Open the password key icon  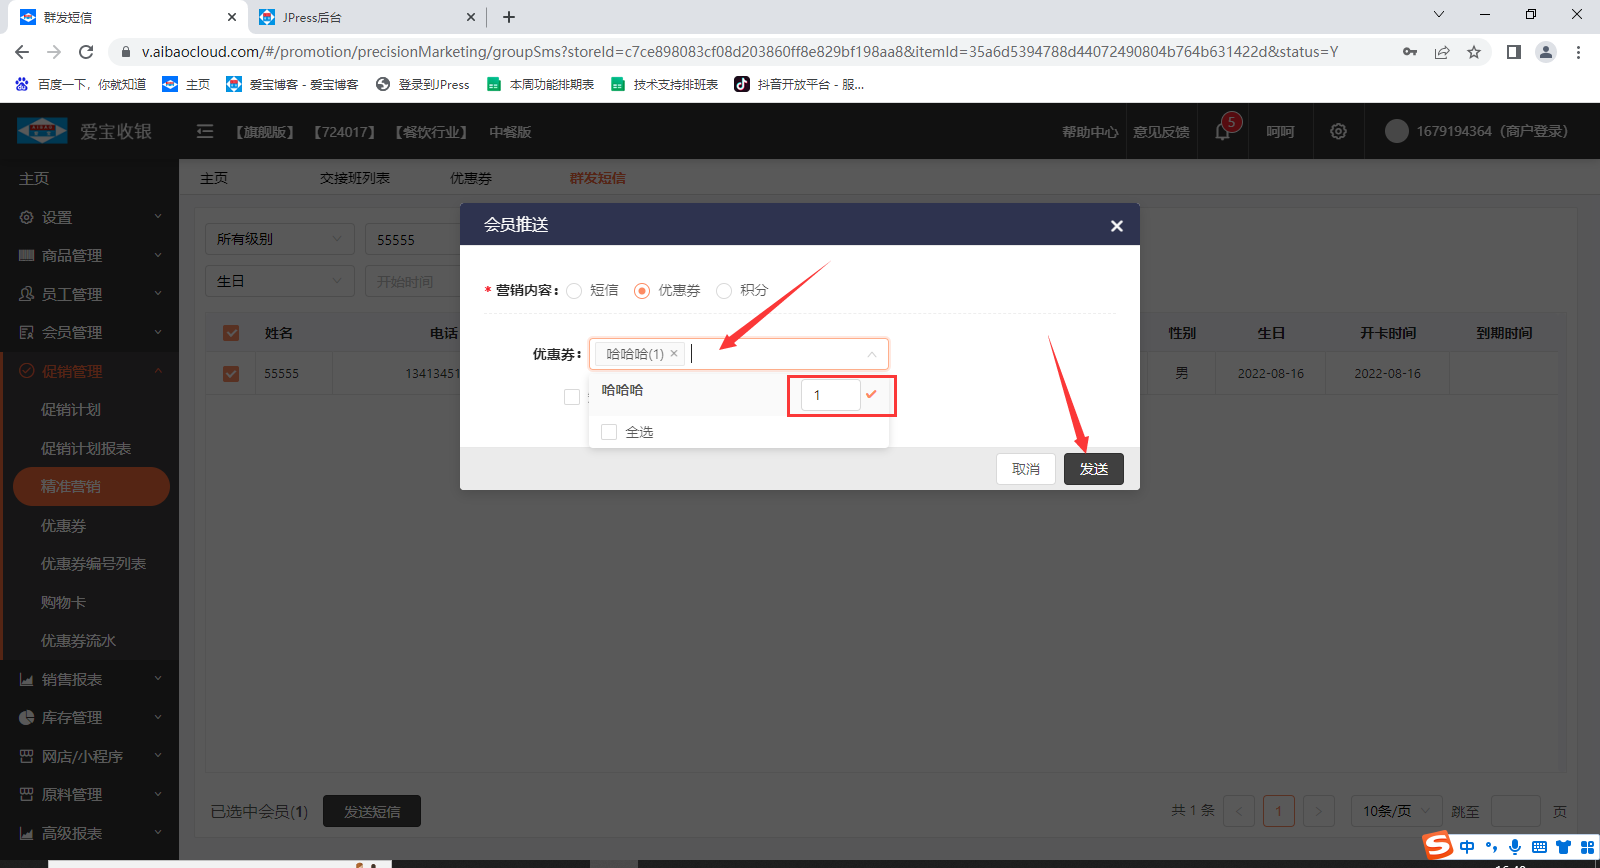click(x=1410, y=52)
